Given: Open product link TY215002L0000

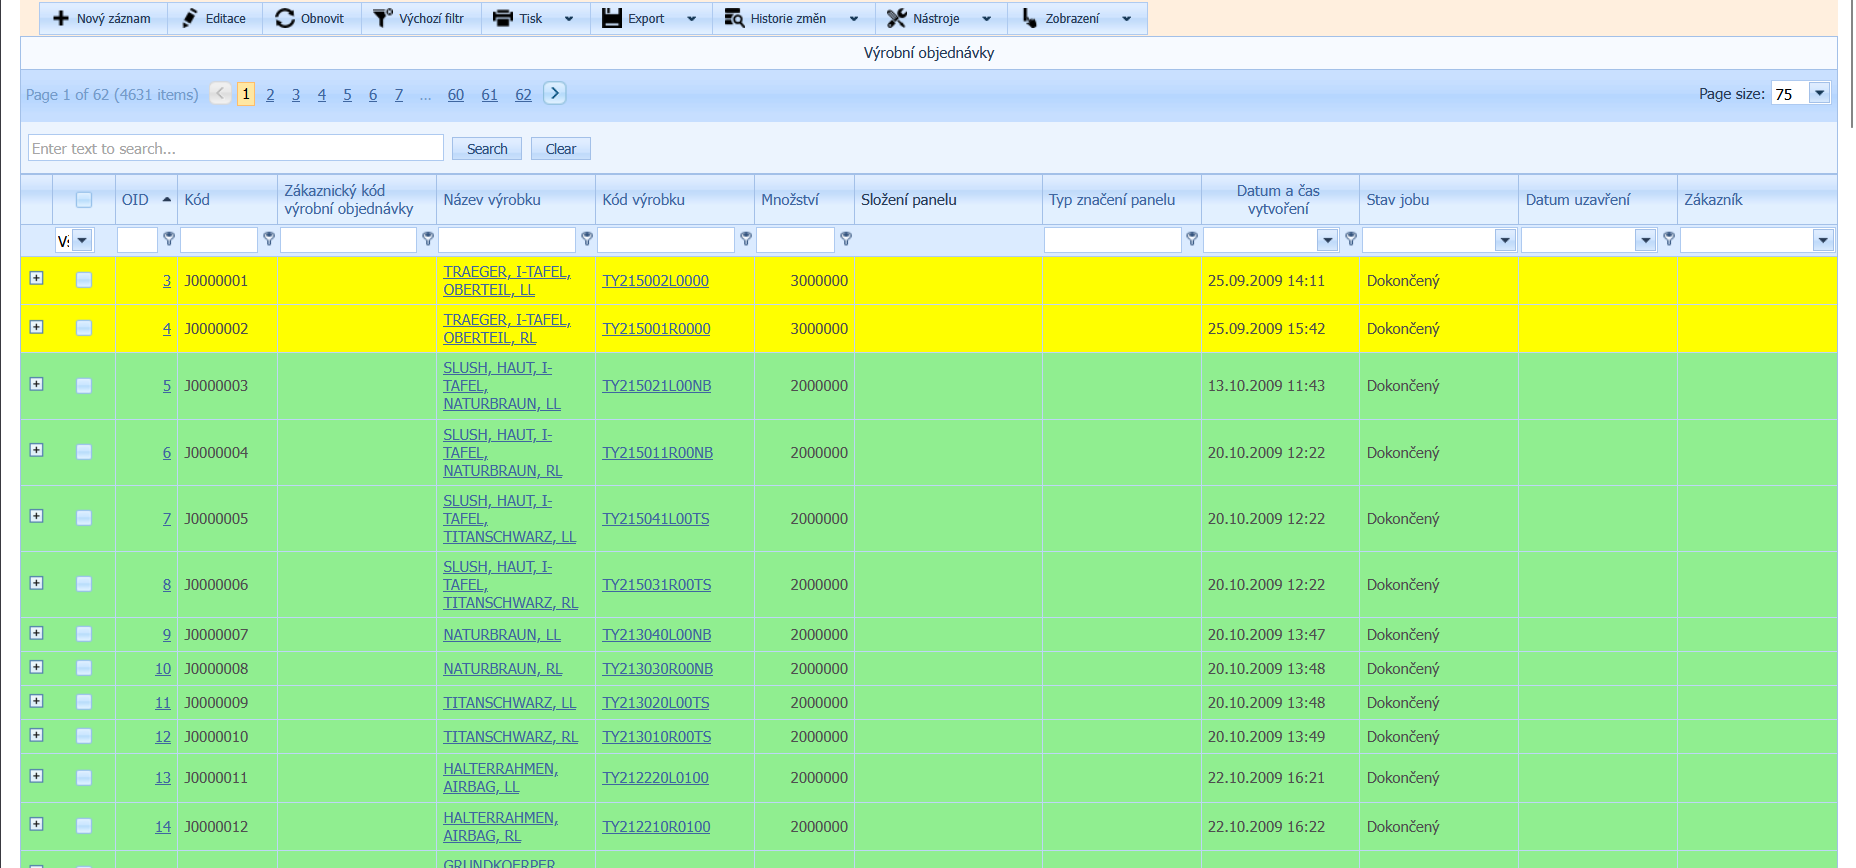Looking at the screenshot, I should (655, 281).
